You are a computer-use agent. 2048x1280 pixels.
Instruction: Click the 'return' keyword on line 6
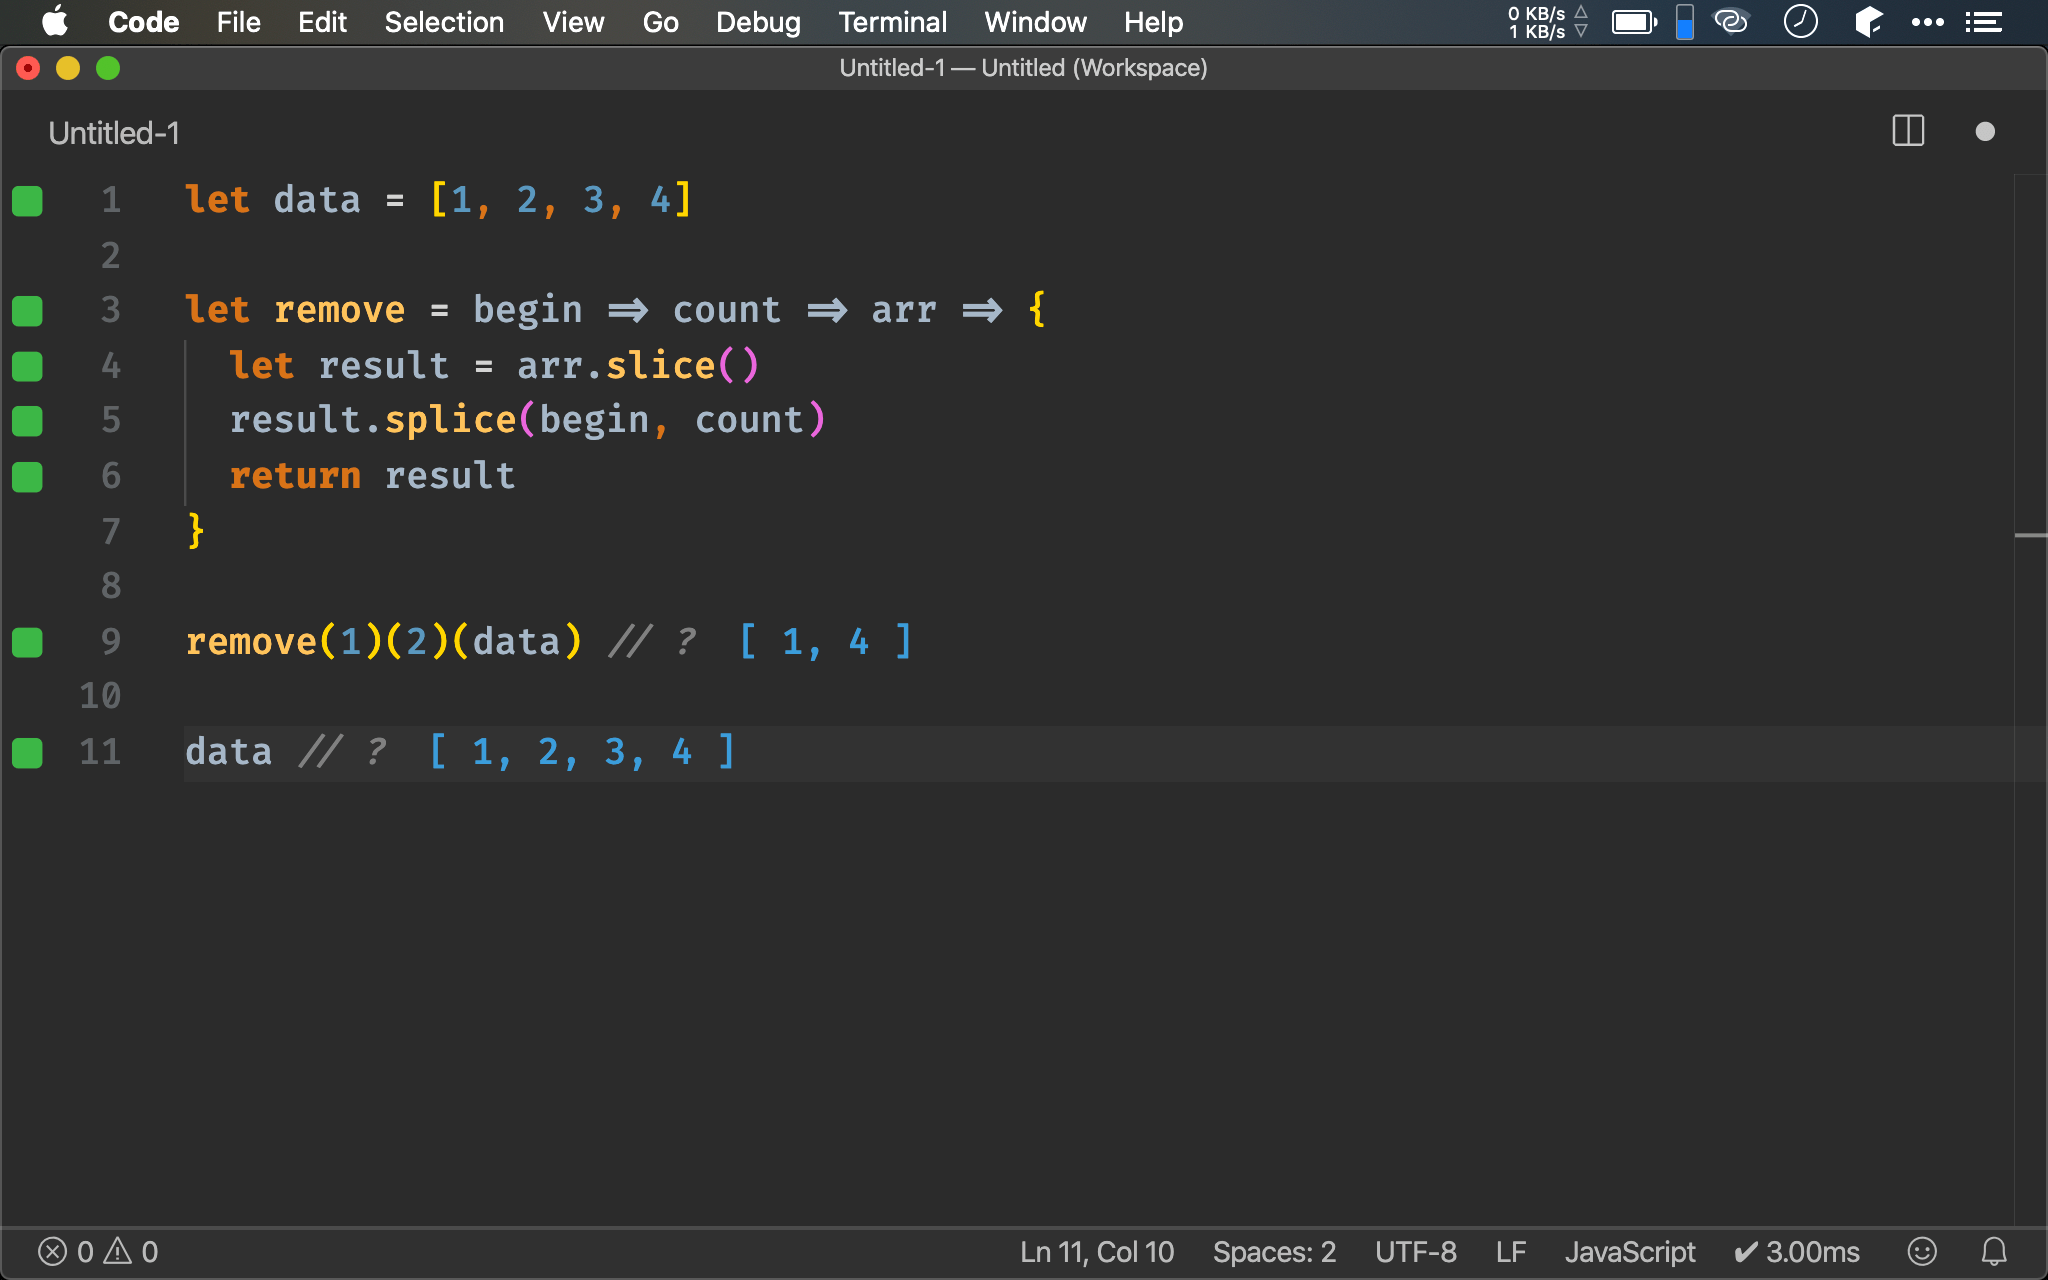295,476
